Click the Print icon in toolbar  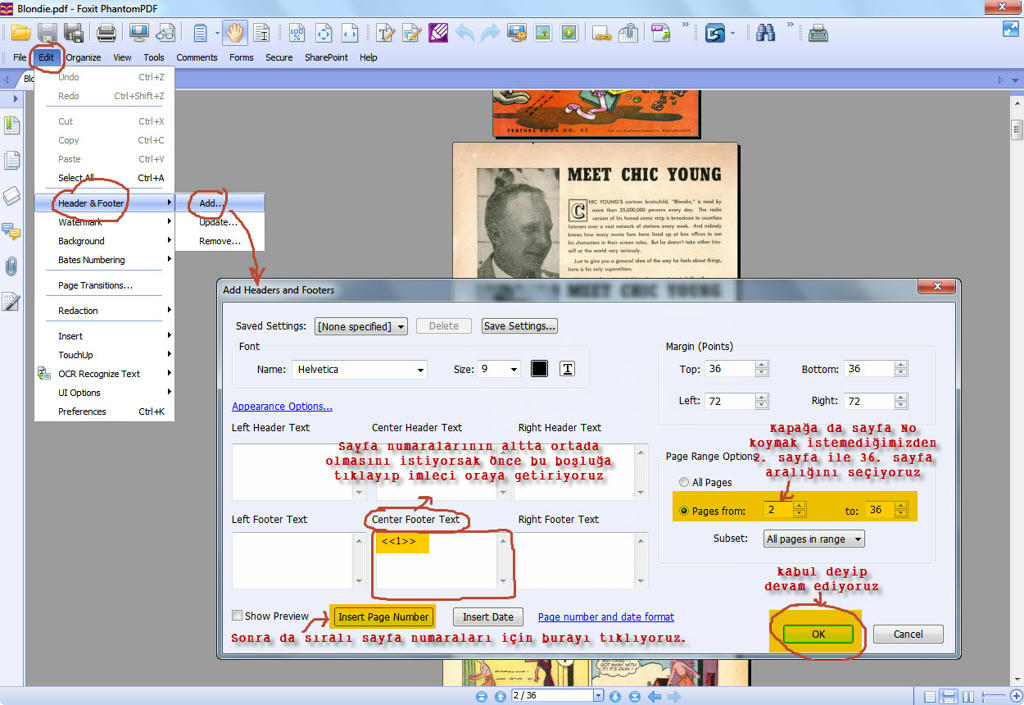tap(106, 32)
